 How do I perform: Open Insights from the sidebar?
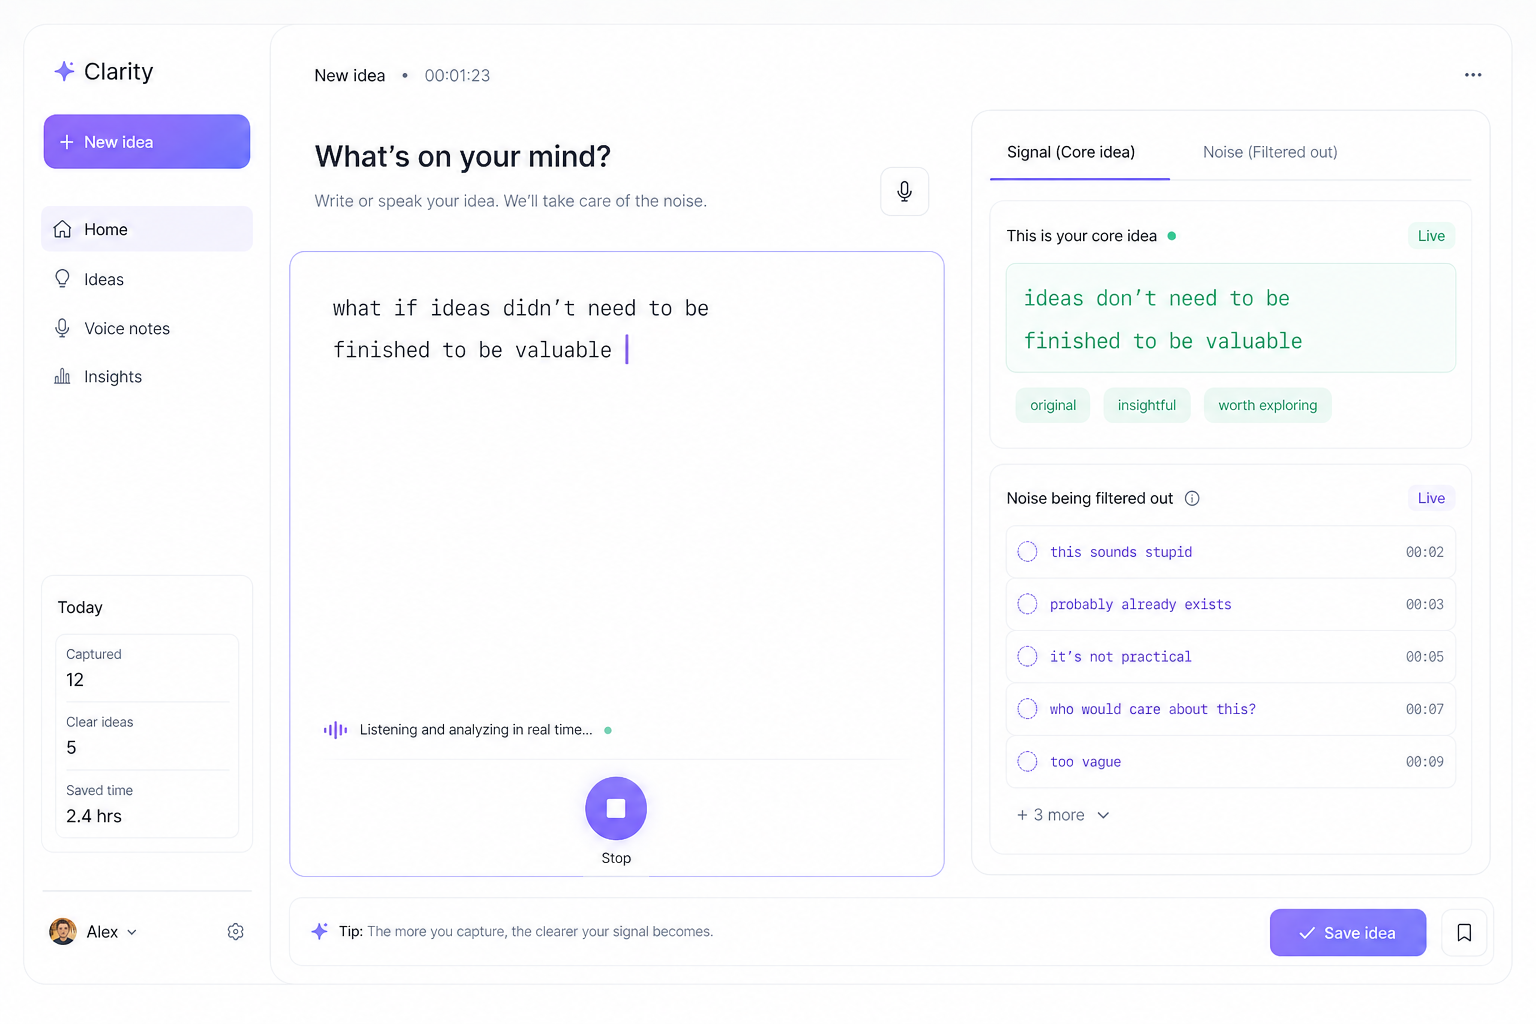coord(112,377)
